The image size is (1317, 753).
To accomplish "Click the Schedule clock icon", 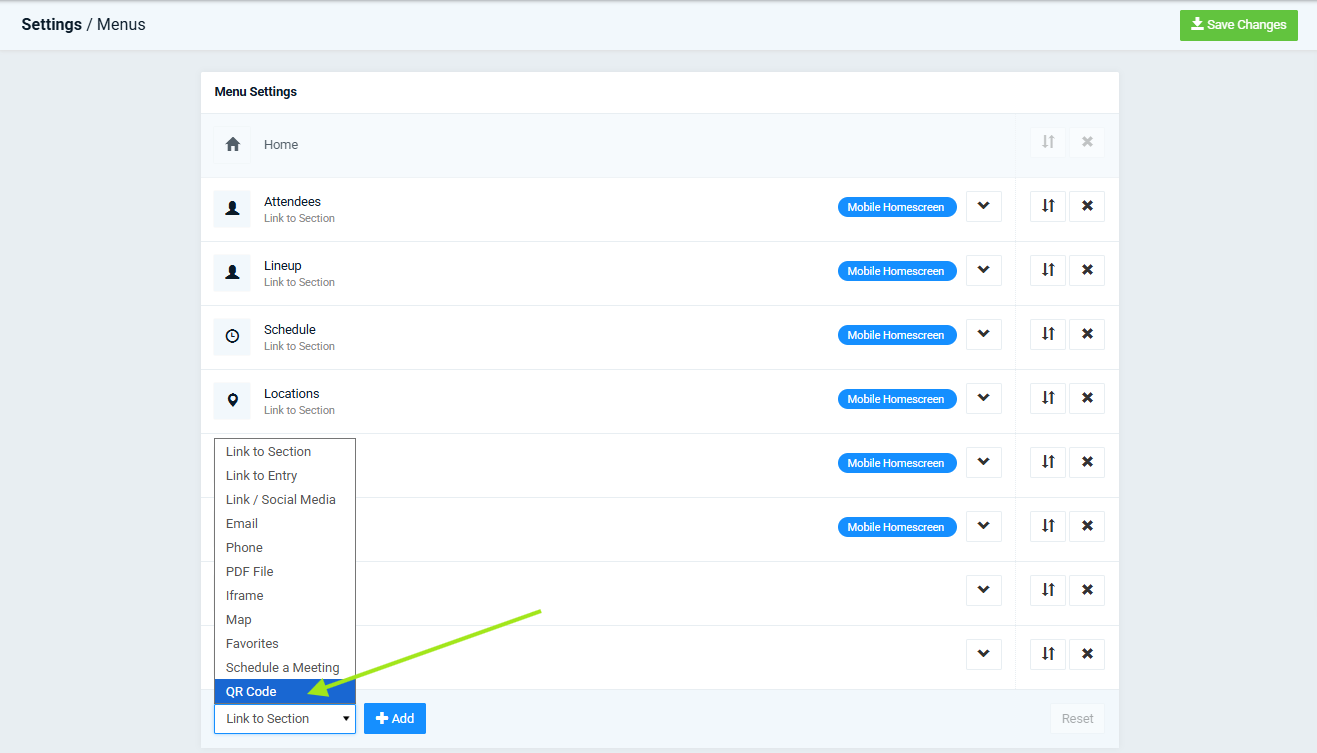I will 233,337.
